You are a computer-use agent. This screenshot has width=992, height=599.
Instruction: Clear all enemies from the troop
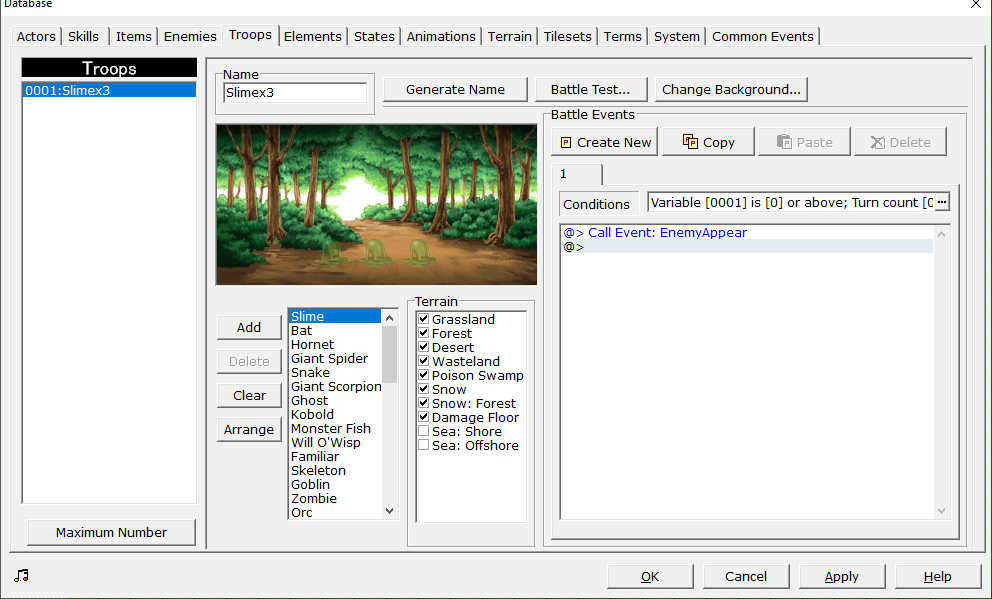[249, 395]
